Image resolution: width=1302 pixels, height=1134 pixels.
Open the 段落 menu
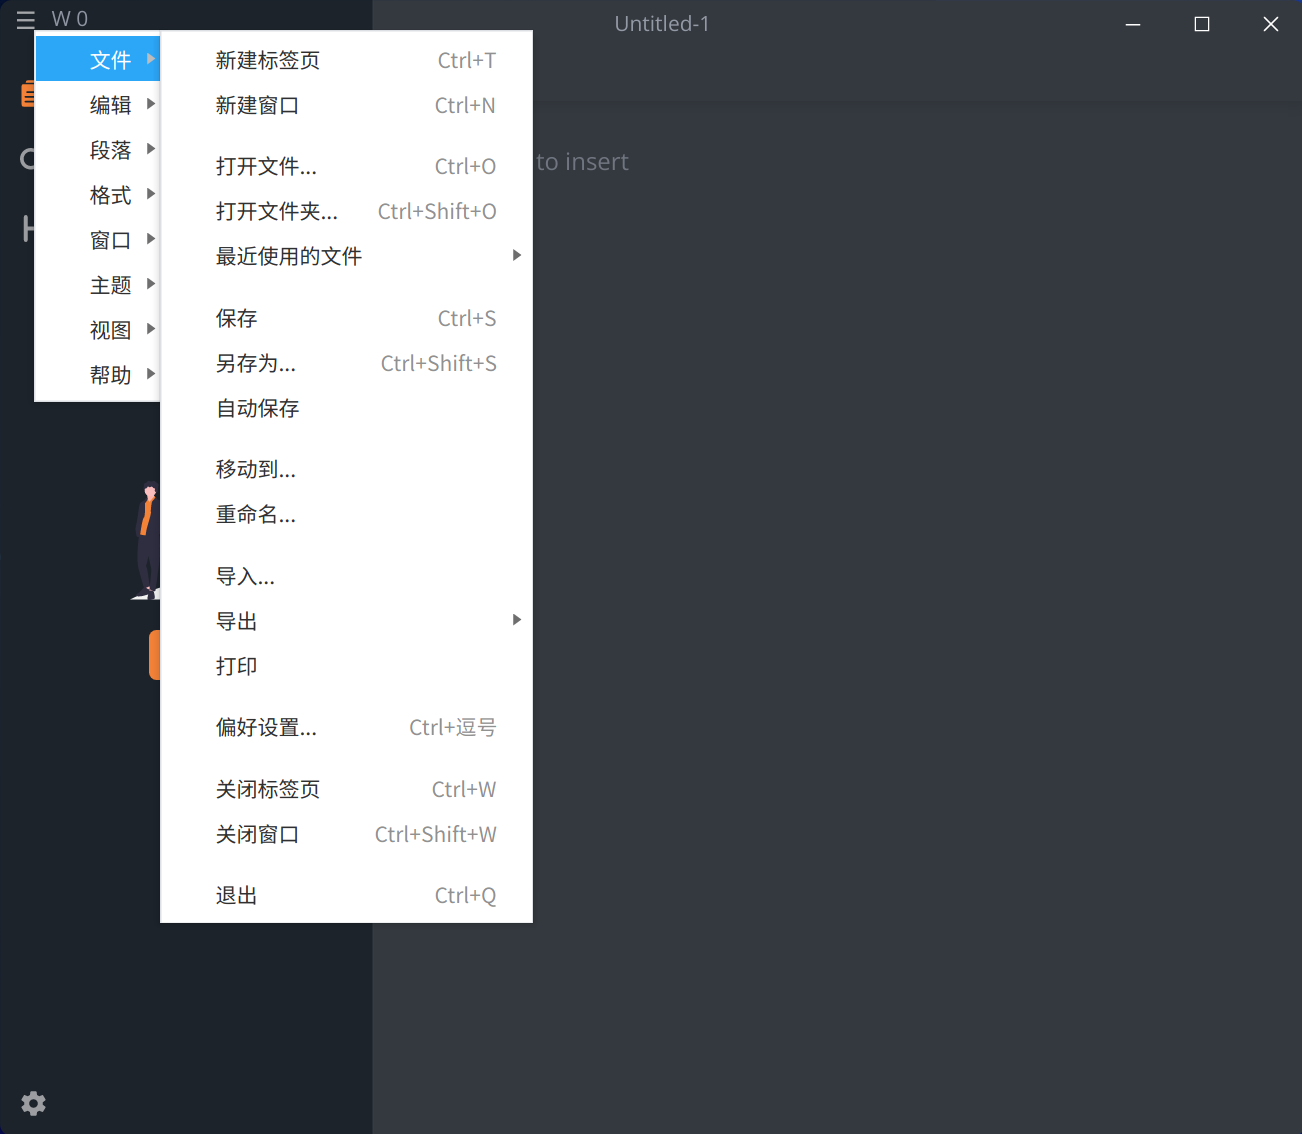click(x=98, y=149)
